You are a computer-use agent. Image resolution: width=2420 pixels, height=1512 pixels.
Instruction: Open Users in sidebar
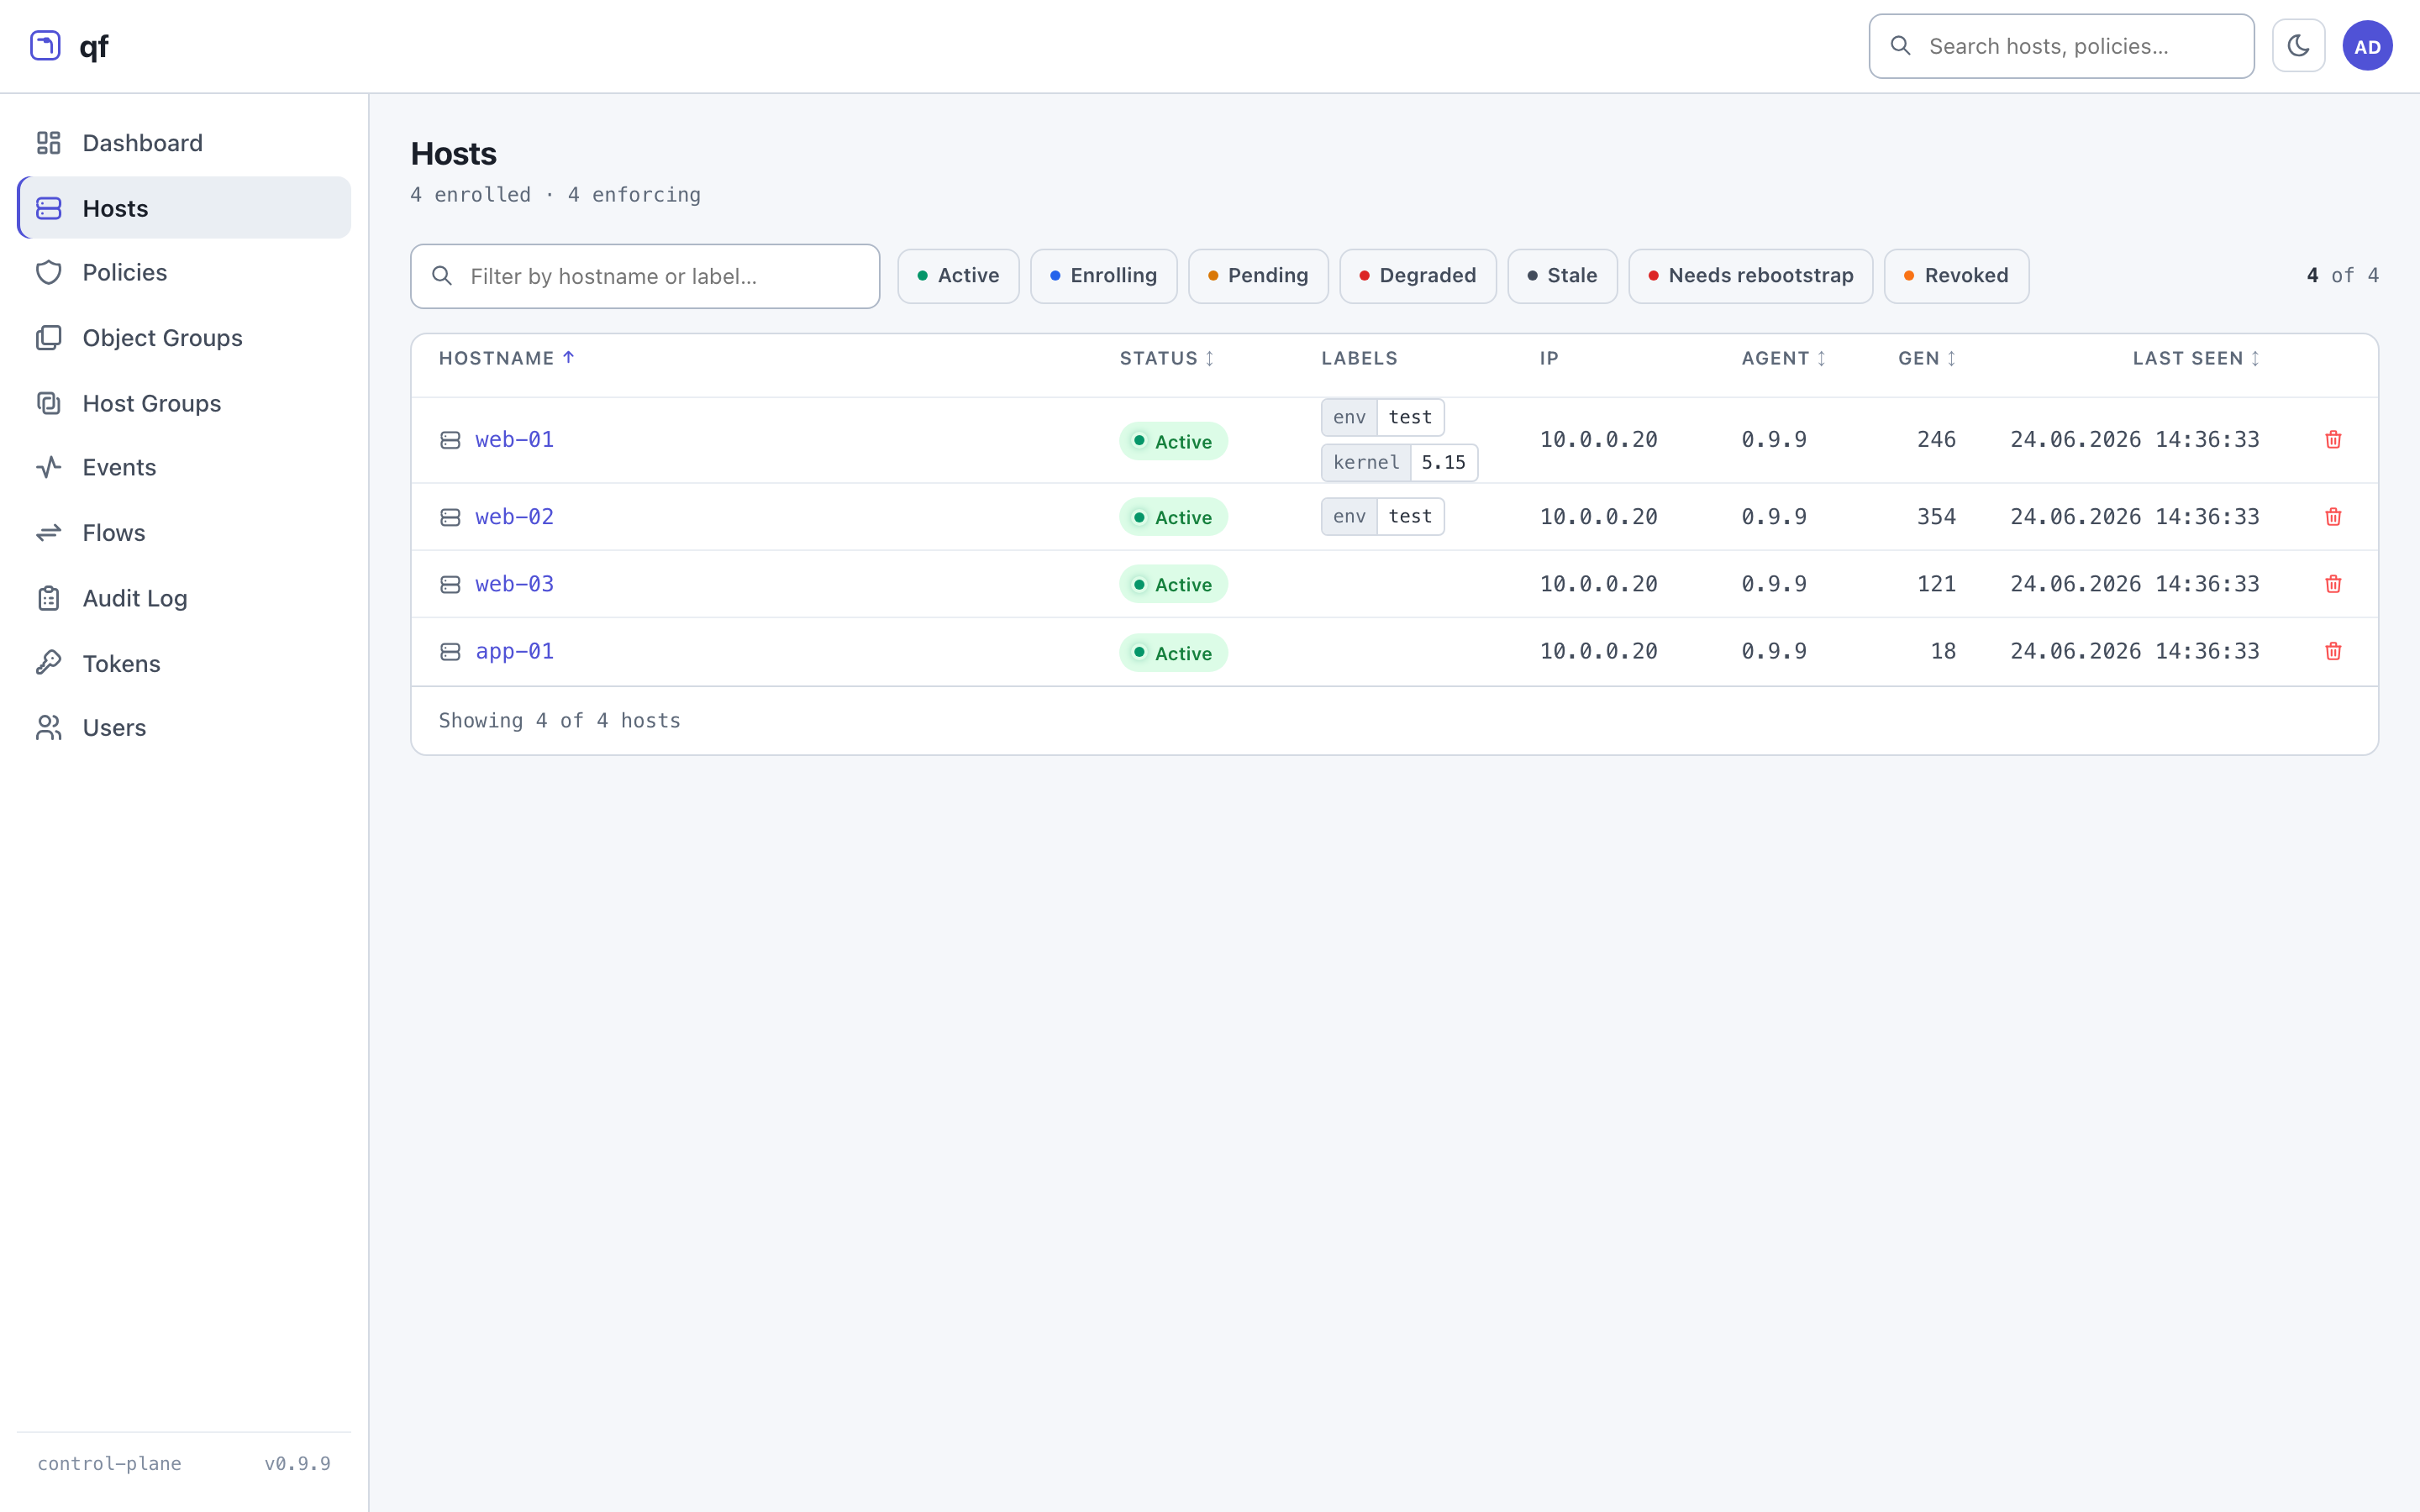point(184,728)
